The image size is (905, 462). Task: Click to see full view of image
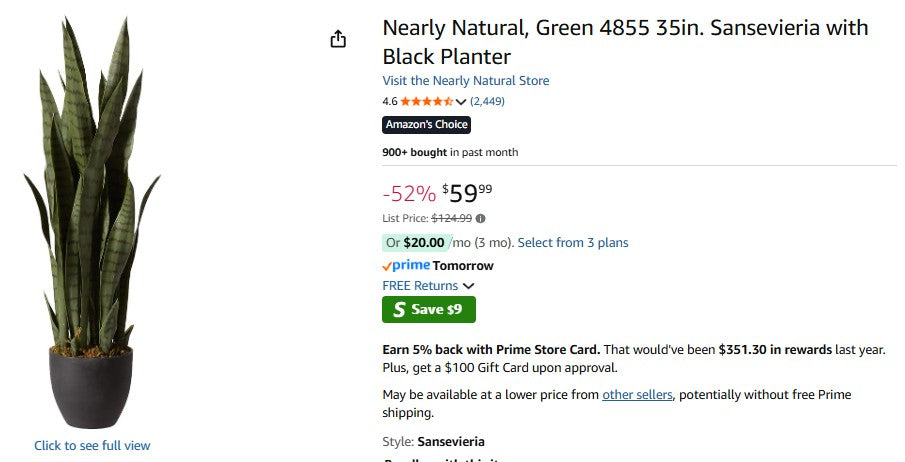(92, 445)
